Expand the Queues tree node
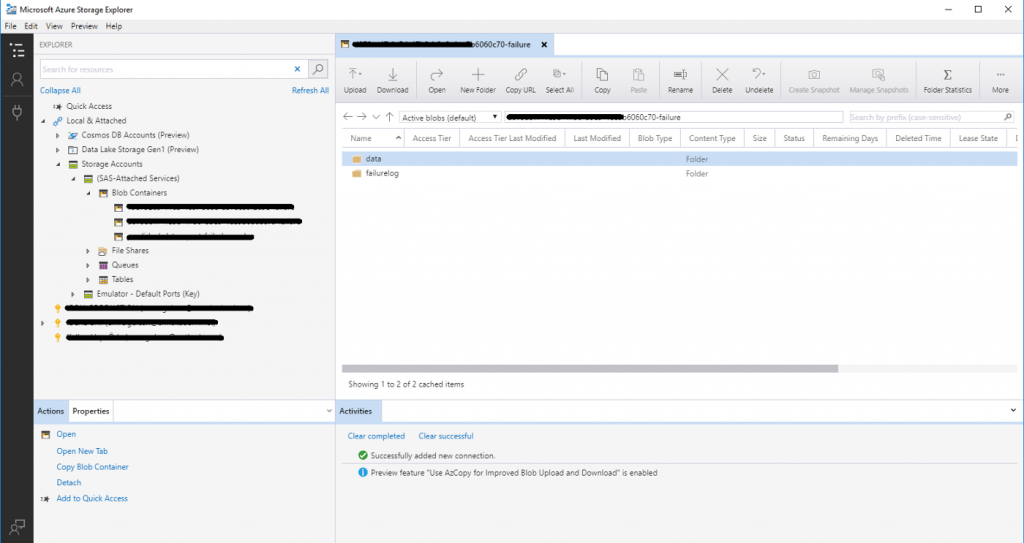 click(88, 265)
